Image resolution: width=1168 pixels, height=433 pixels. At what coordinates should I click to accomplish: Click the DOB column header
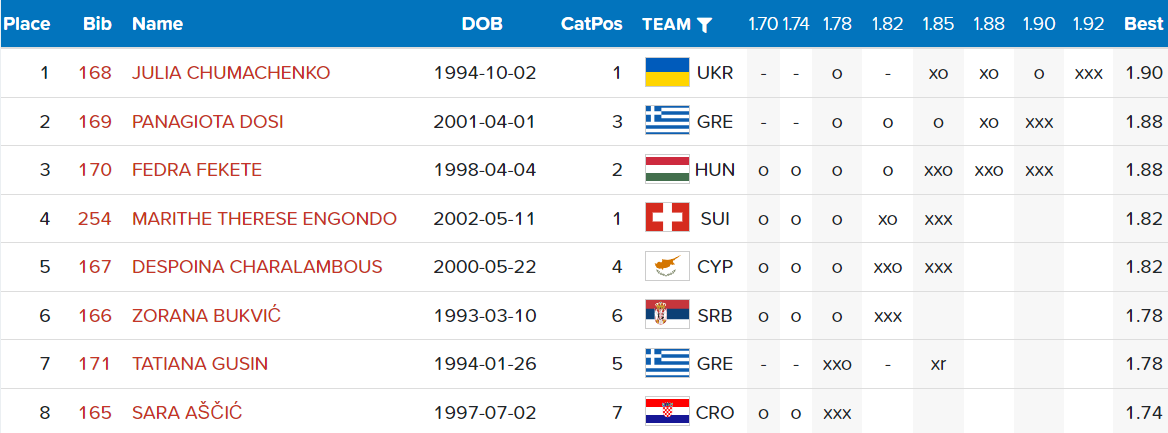482,24
